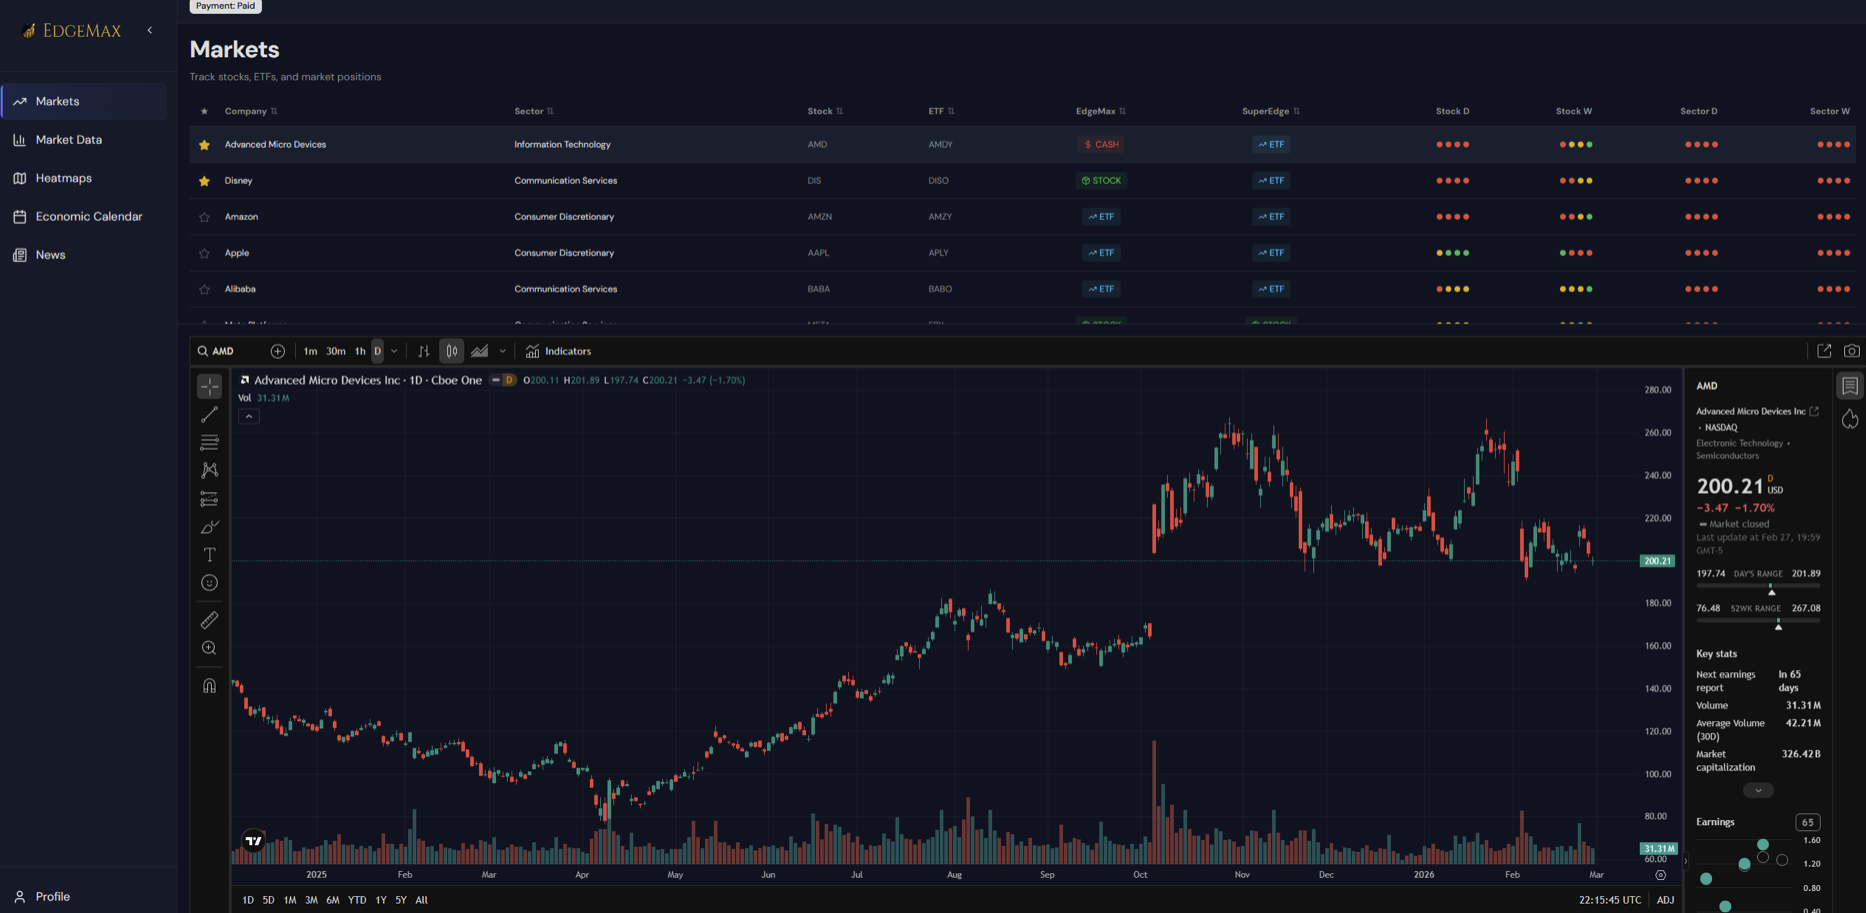Favorite Amazon by clicking its star
The image size is (1866, 913).
click(x=204, y=216)
